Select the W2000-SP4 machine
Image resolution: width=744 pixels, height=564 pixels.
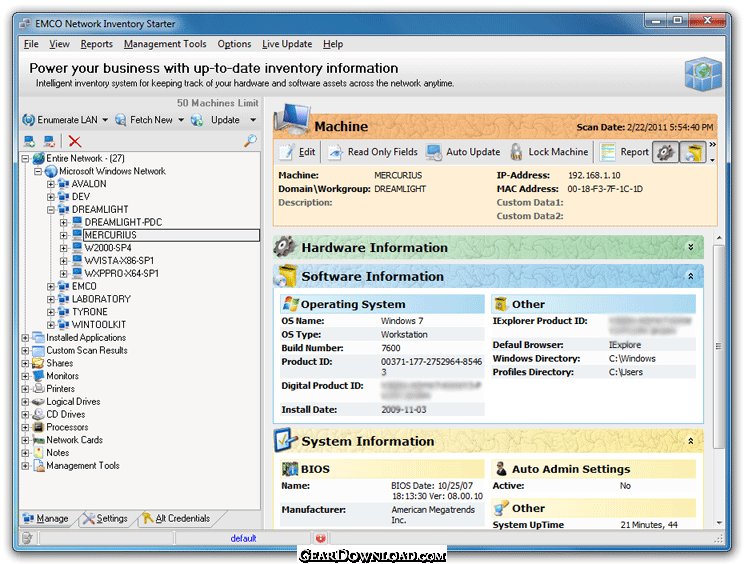tap(108, 248)
